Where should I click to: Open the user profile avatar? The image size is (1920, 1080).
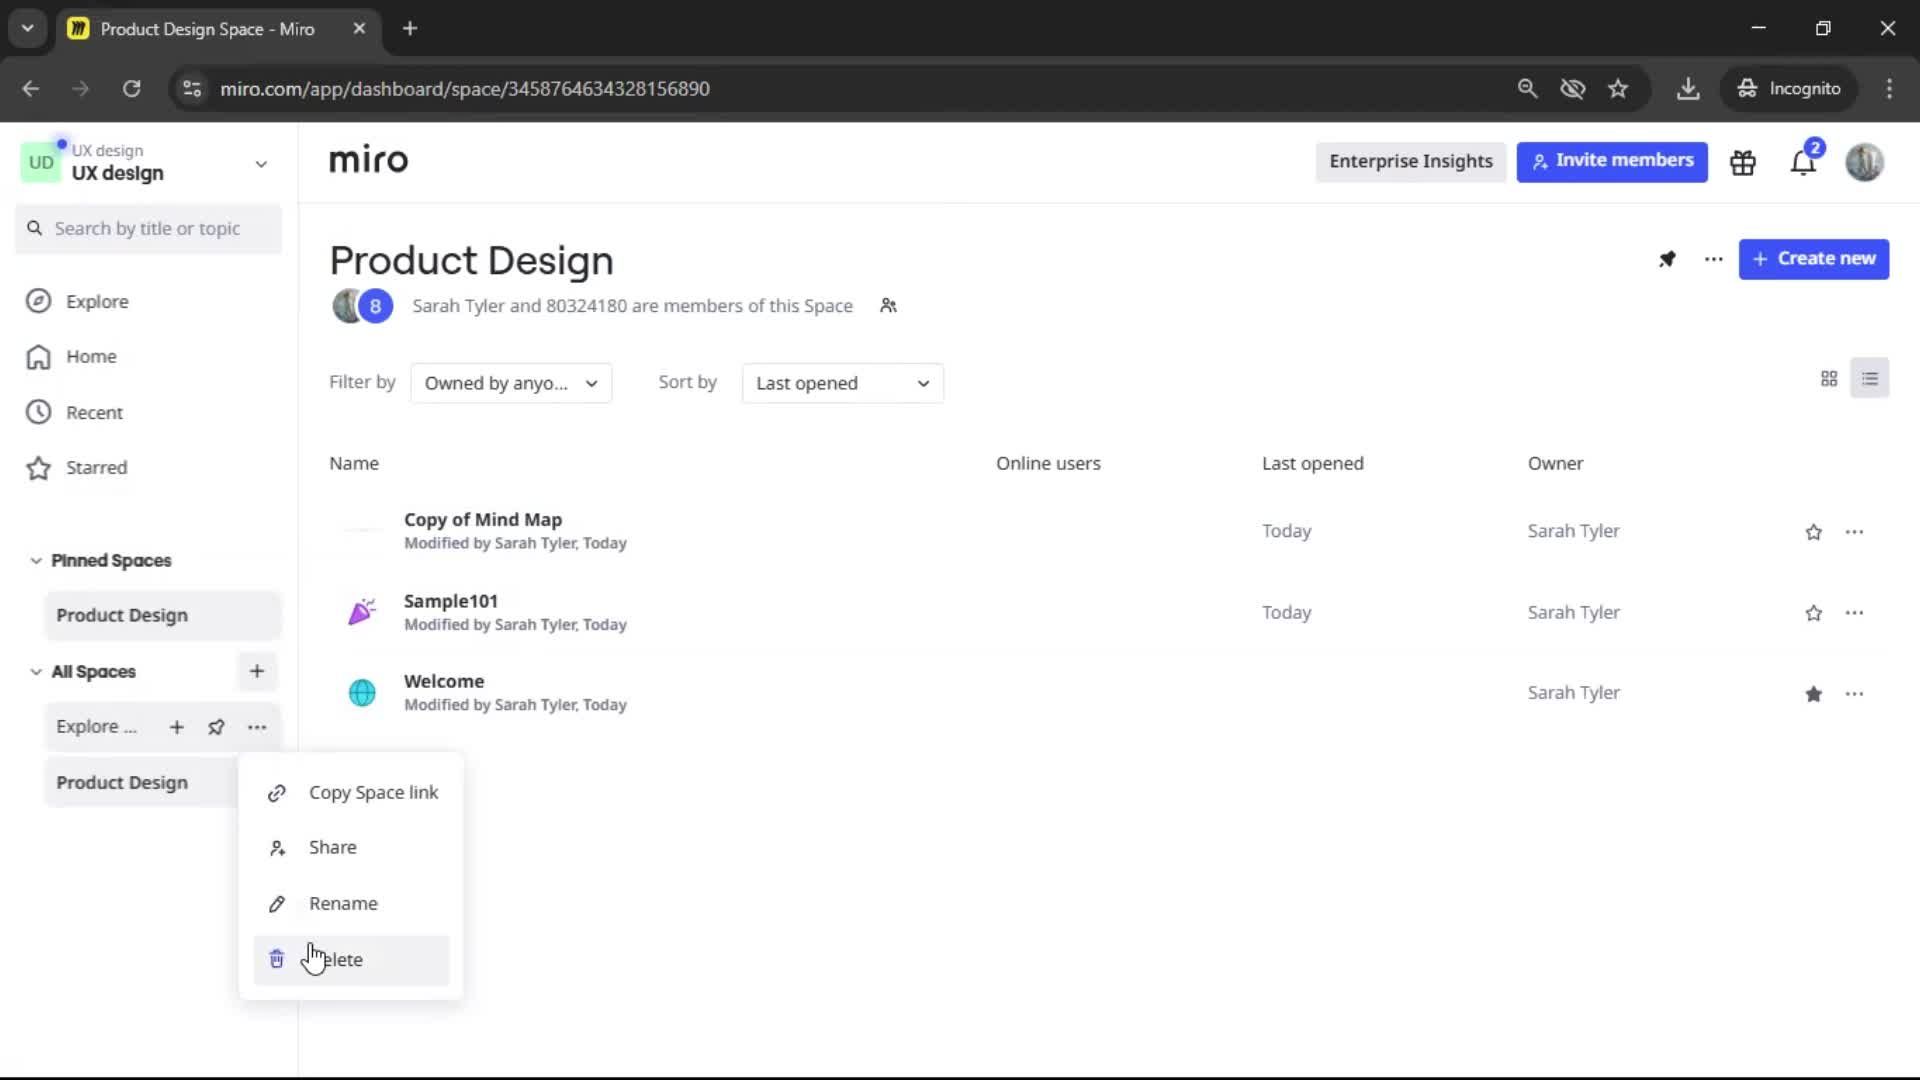1864,162
